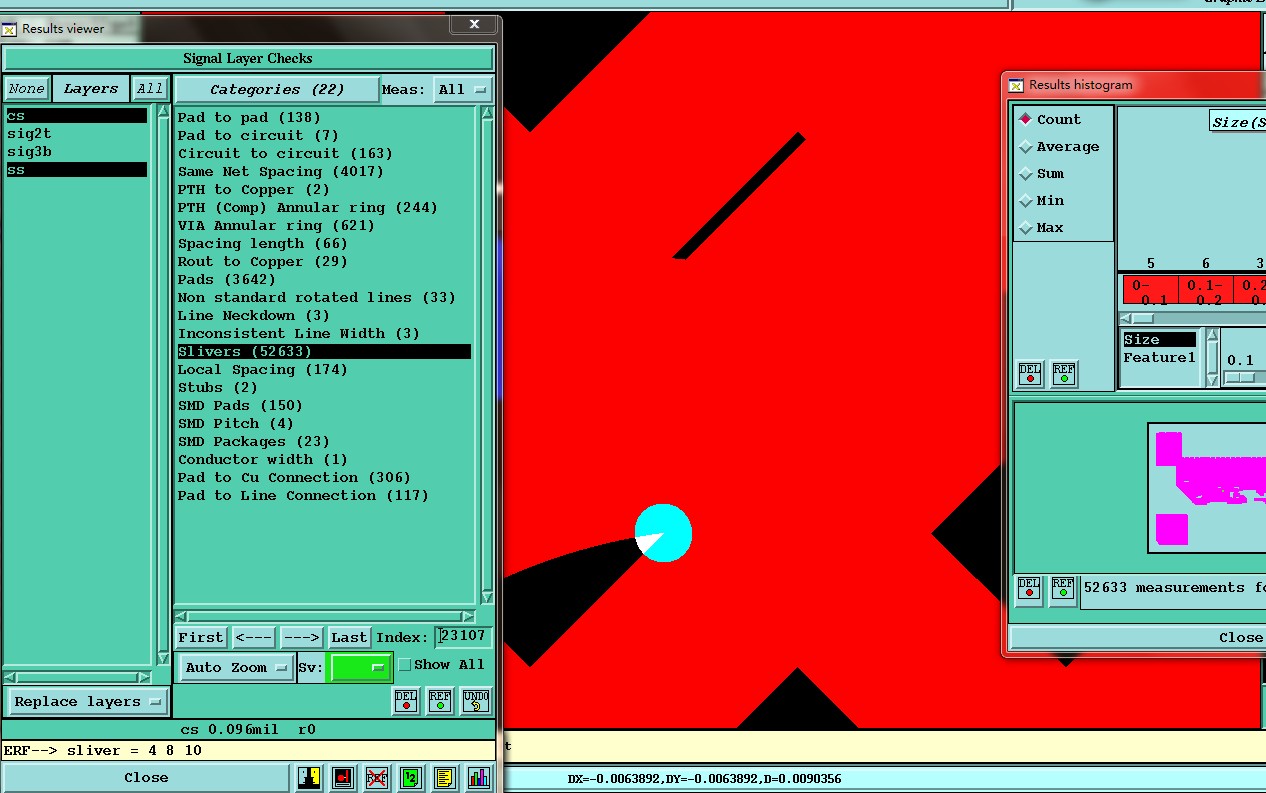Click the 0.1-0.2 red histogram bin

coord(1205,291)
